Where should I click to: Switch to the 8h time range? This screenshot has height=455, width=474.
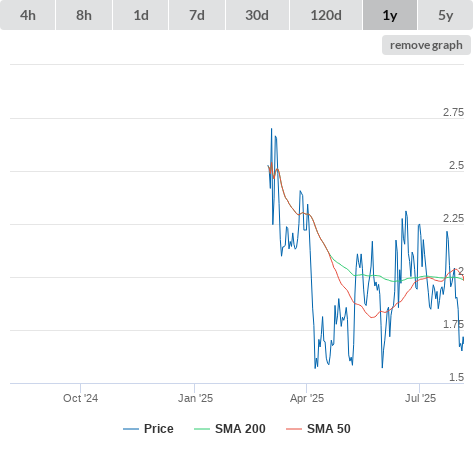point(84,15)
